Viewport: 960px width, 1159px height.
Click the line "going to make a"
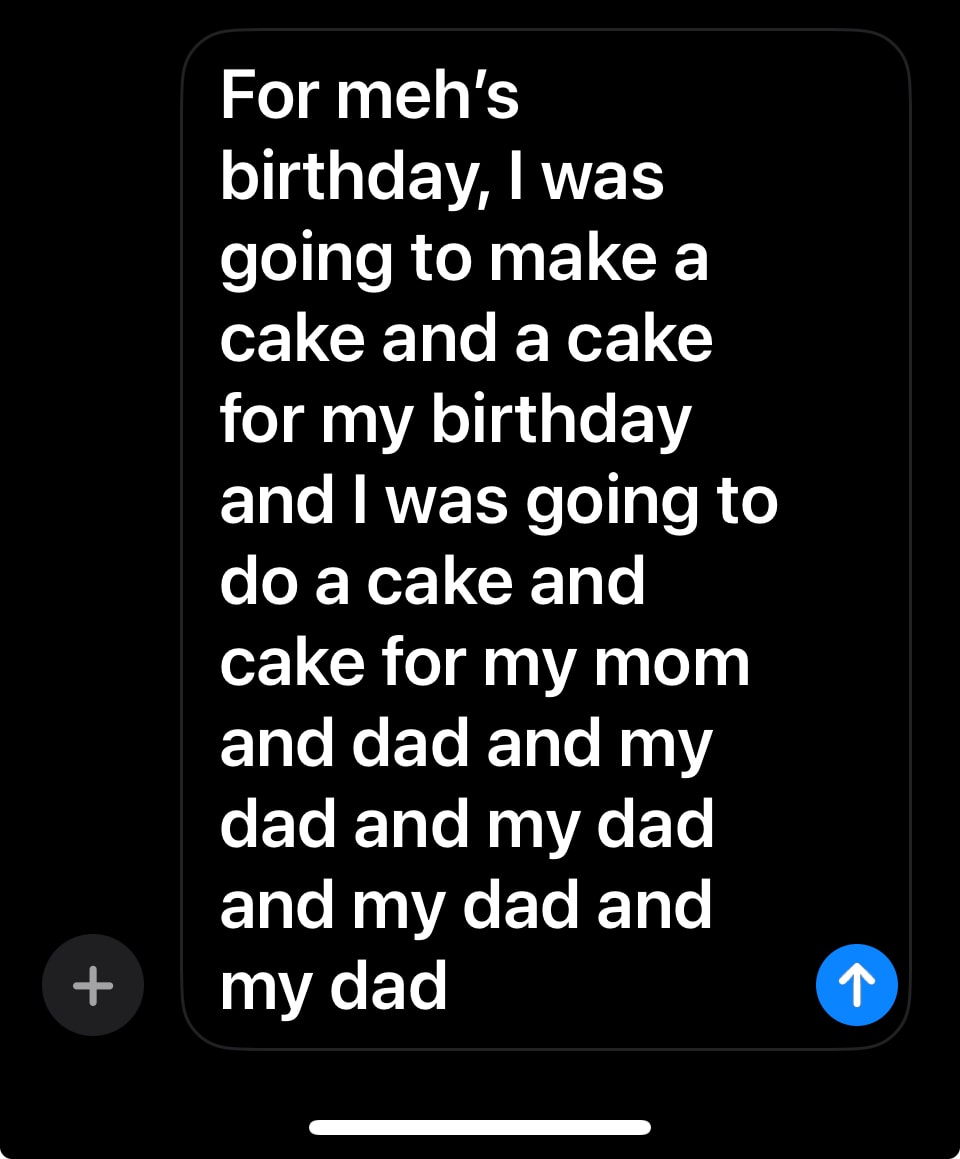point(464,258)
